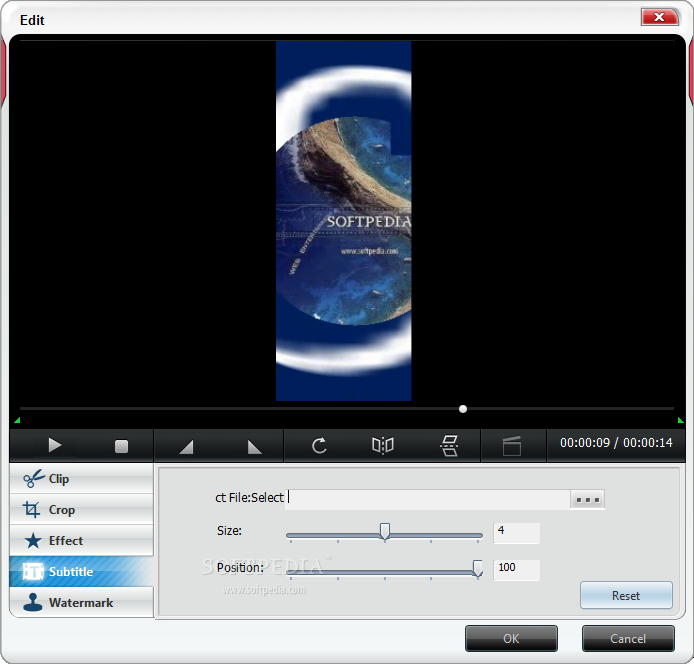Click the video preview frame

343,221
